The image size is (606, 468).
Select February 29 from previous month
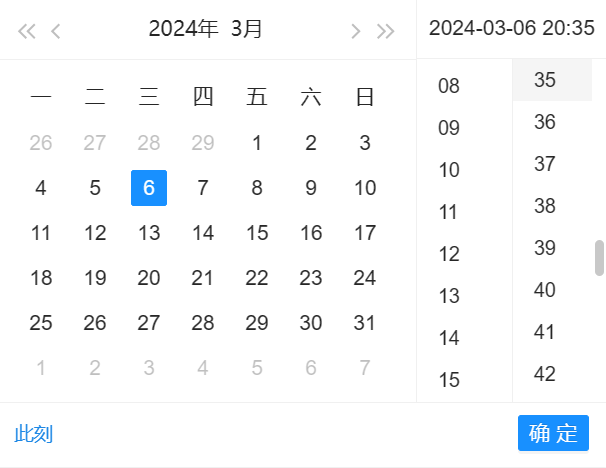[203, 143]
